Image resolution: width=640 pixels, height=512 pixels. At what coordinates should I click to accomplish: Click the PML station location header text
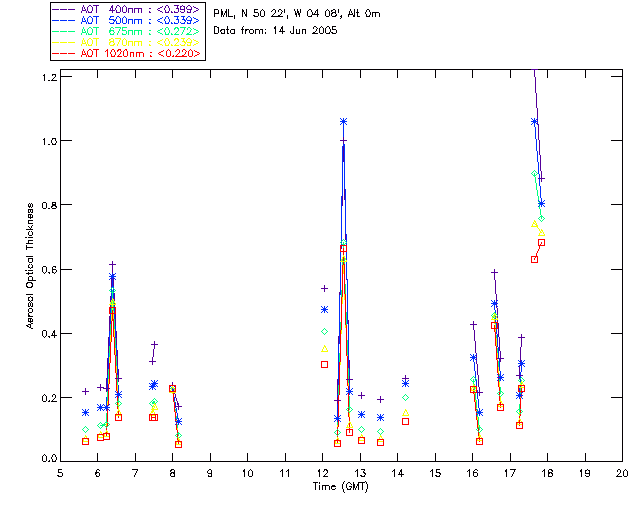[x=297, y=13]
